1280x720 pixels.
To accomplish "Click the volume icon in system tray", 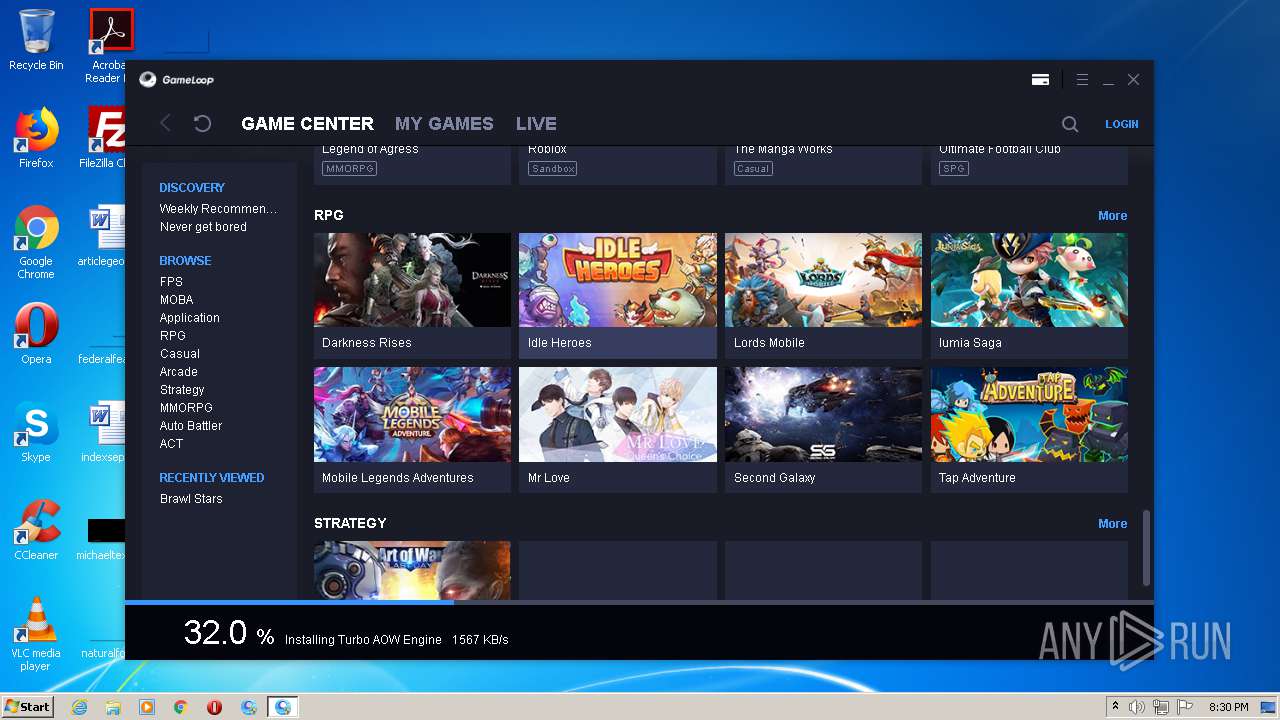I will pyautogui.click(x=1136, y=707).
